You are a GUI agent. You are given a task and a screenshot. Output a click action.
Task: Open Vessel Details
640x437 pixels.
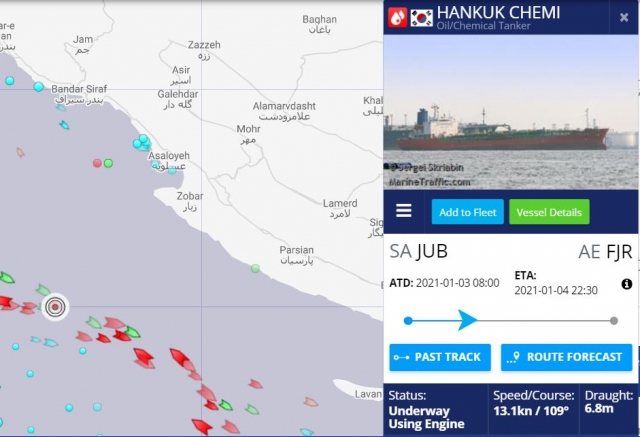click(549, 212)
